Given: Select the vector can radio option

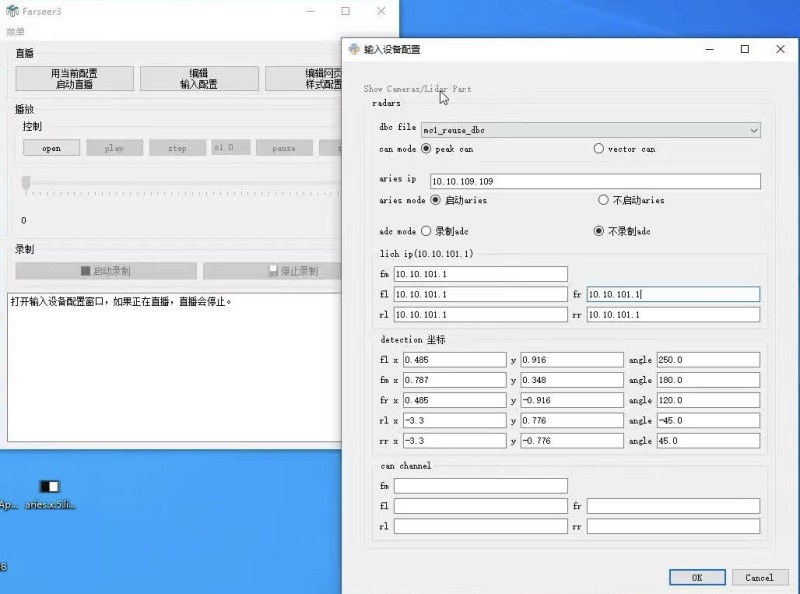Looking at the screenshot, I should pos(599,149).
